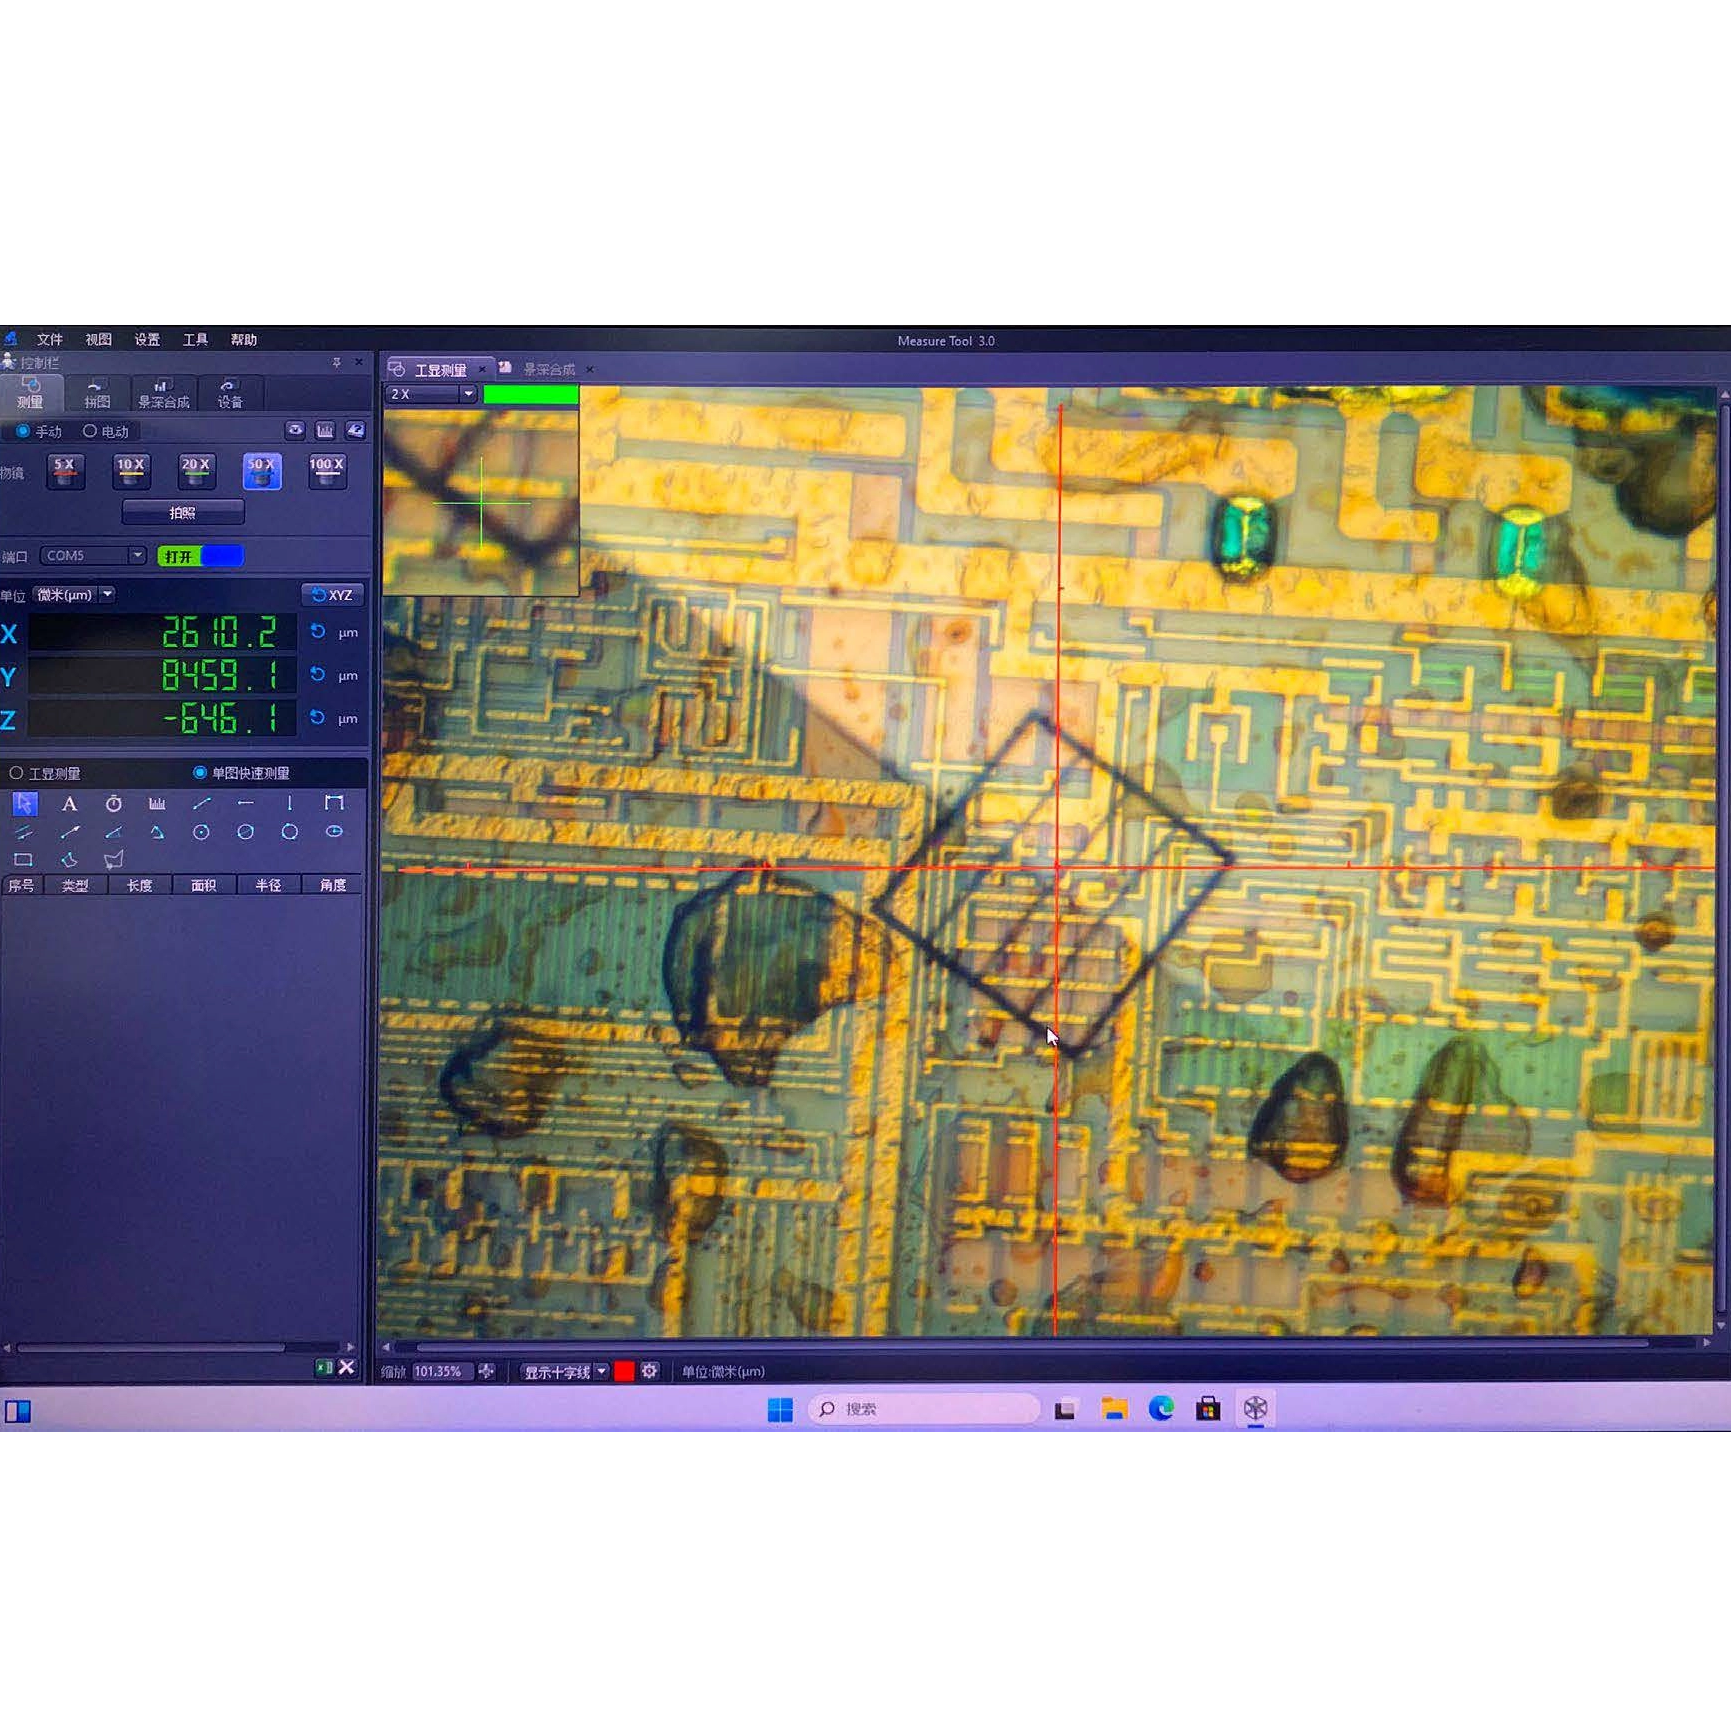Open the crosshair settings gear

pyautogui.click(x=649, y=1371)
